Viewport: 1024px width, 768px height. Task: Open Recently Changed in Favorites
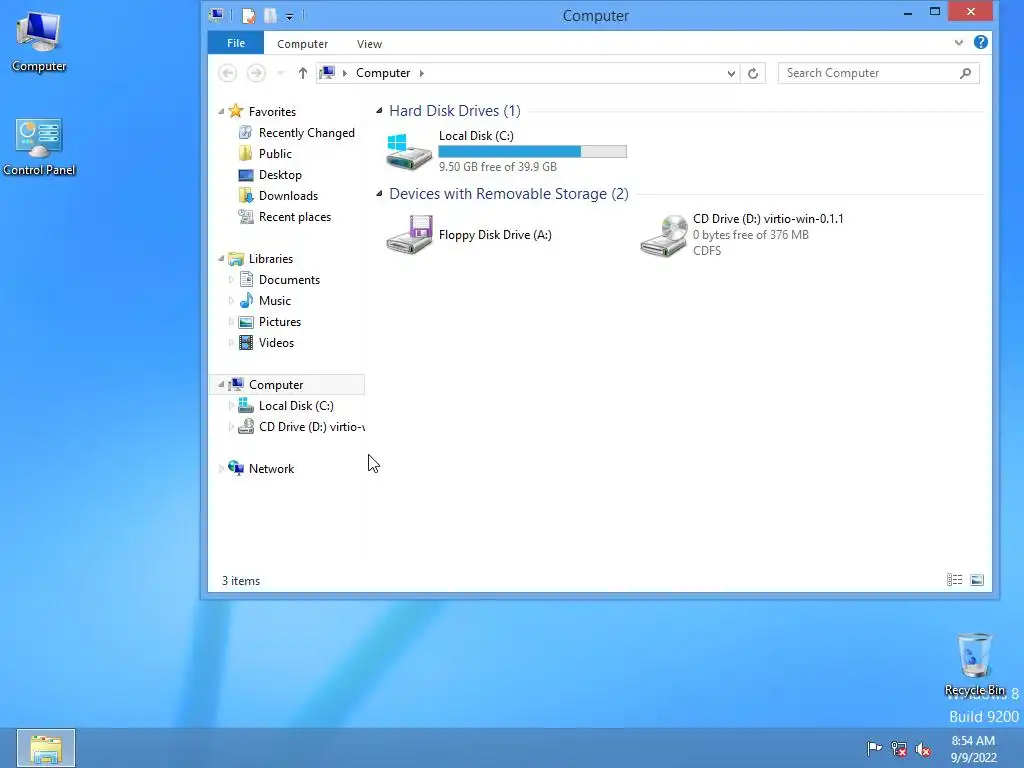coord(306,133)
